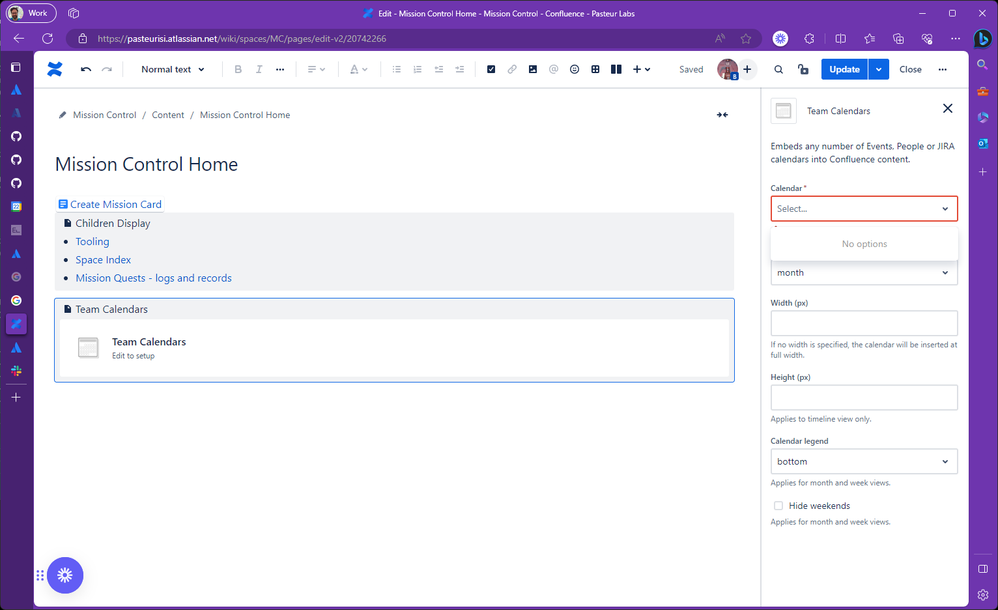Toggle bold formatting

[238, 69]
